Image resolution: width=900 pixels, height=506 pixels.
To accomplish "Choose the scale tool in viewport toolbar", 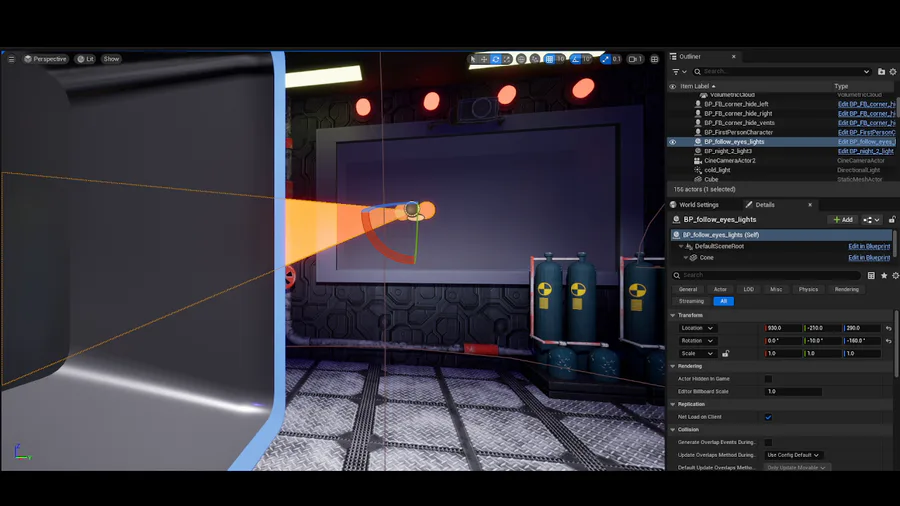I will coord(507,59).
